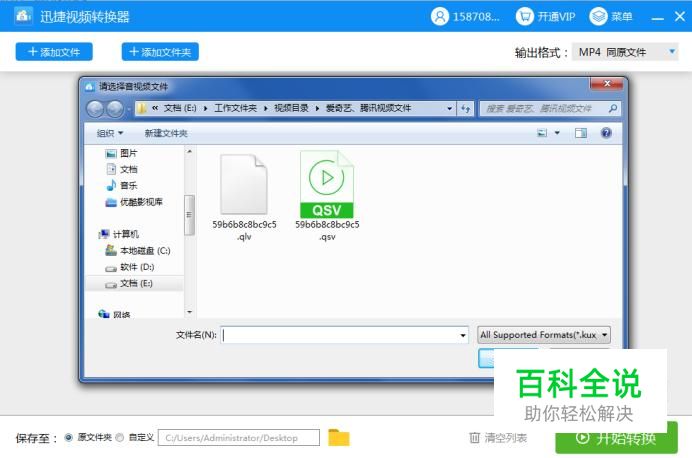Toggle the preview pane icon

pos(581,133)
